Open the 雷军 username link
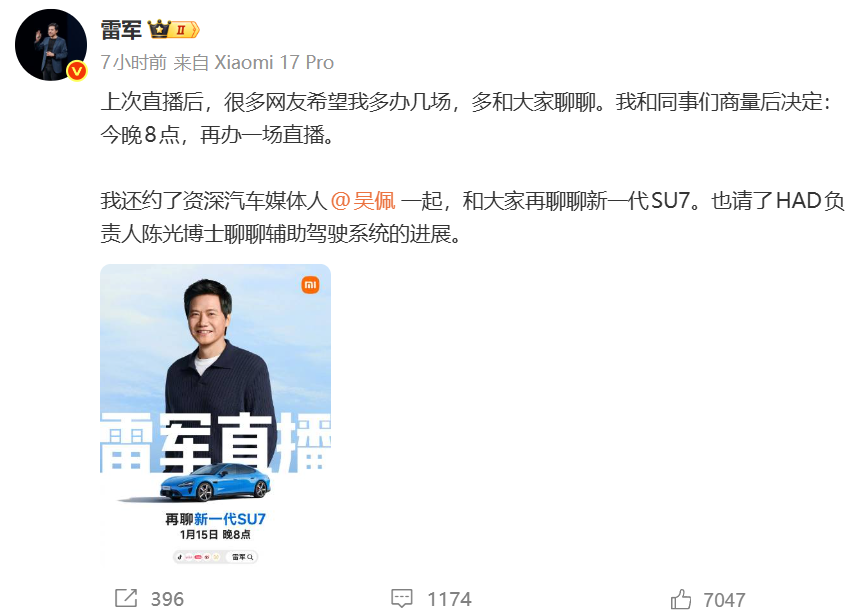Viewport: 856px width, 614px height. click(x=121, y=29)
